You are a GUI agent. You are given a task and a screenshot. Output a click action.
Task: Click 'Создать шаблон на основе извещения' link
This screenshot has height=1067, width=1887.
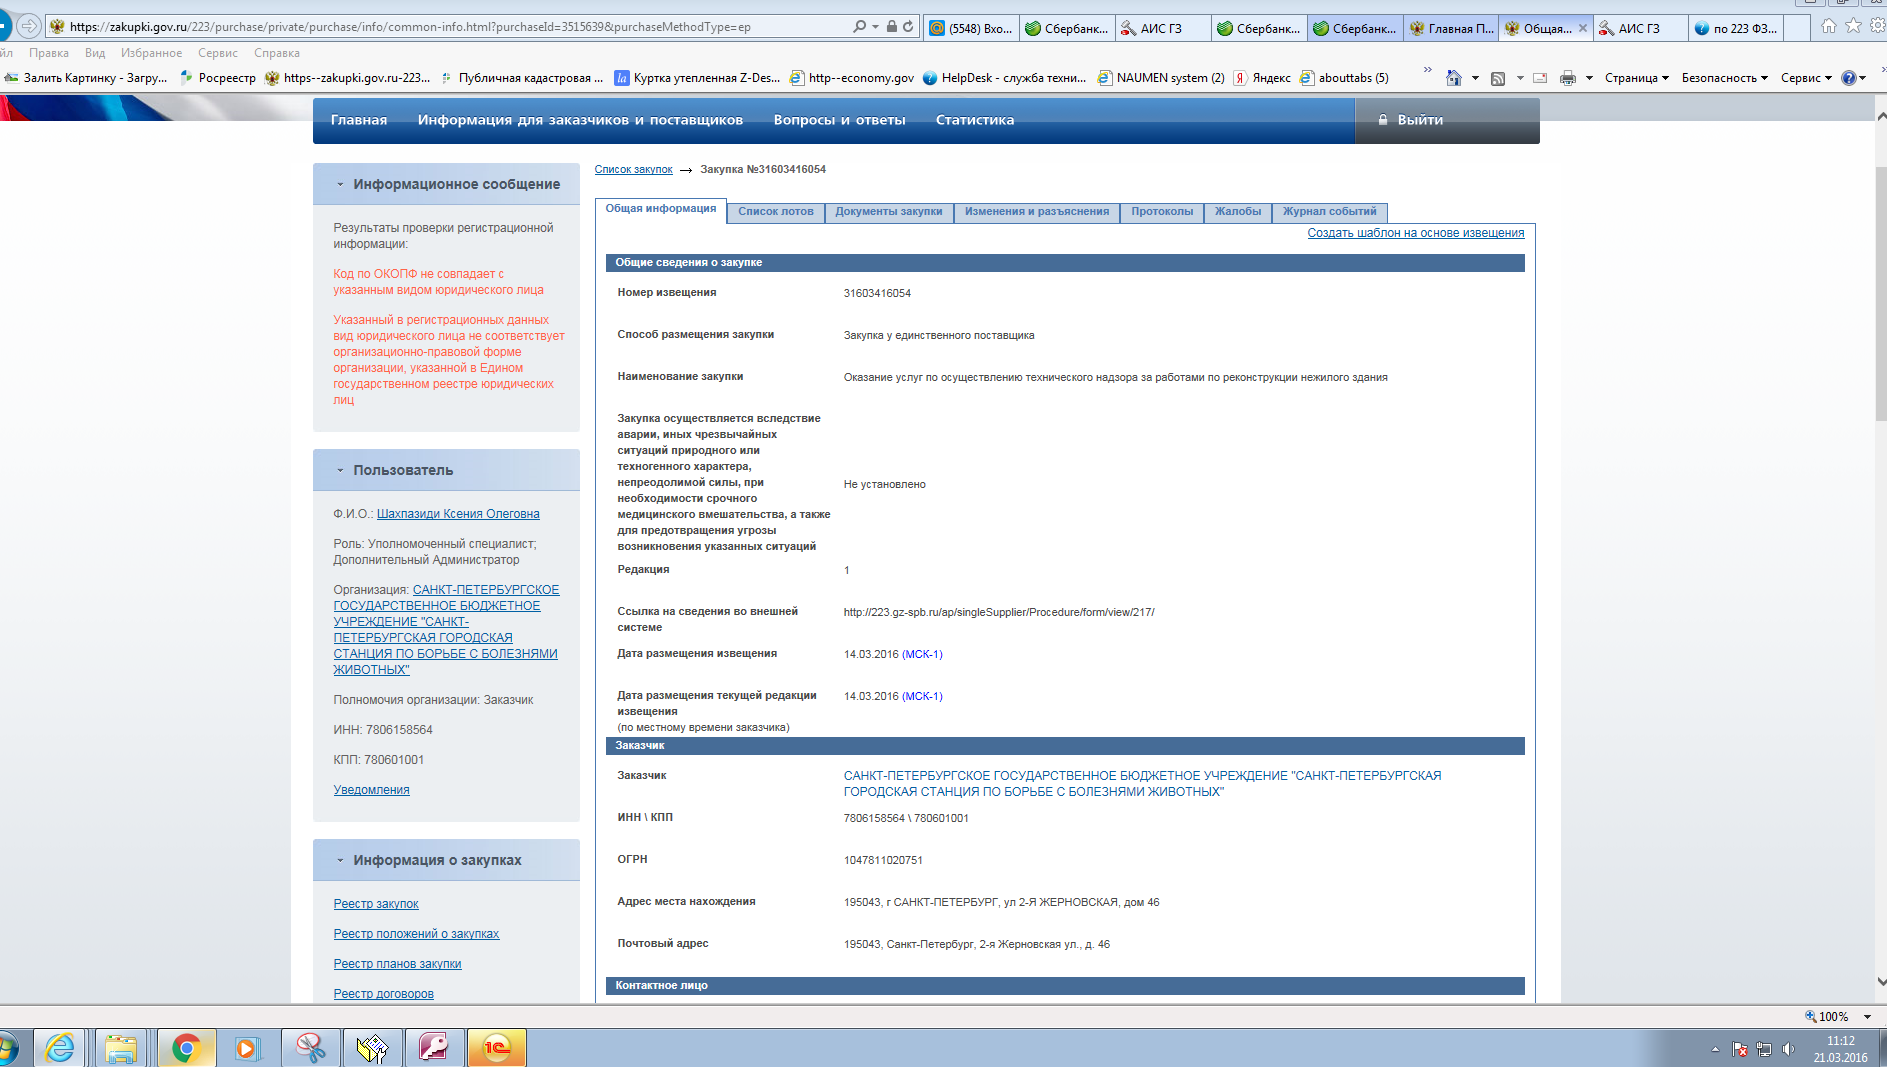point(1416,233)
